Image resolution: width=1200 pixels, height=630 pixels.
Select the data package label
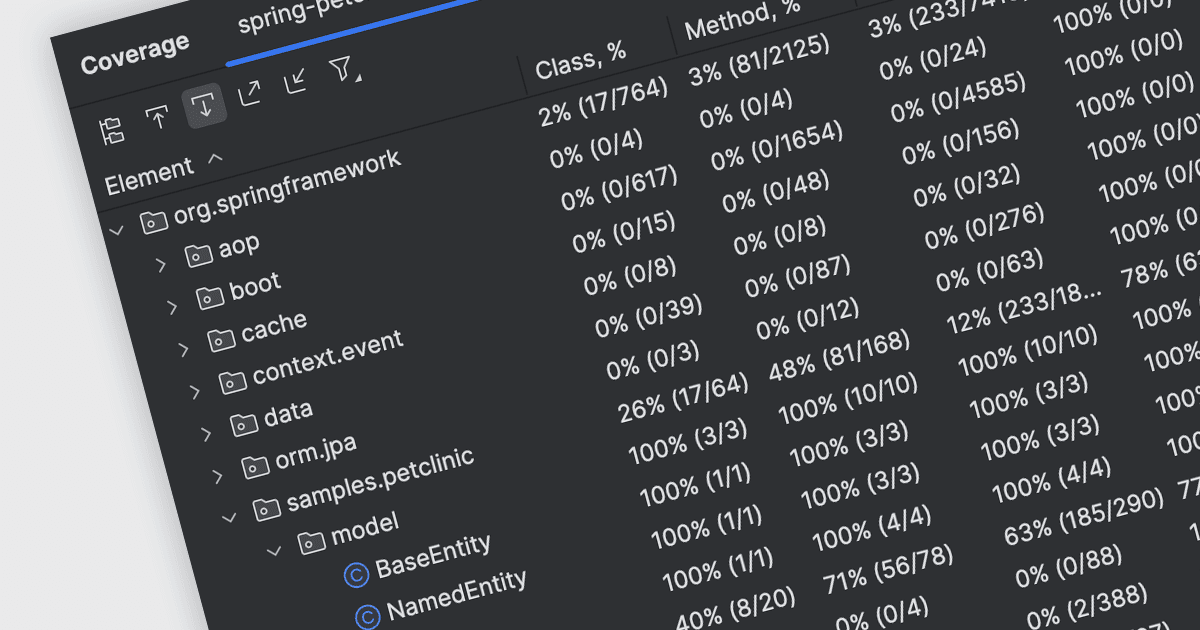(288, 414)
